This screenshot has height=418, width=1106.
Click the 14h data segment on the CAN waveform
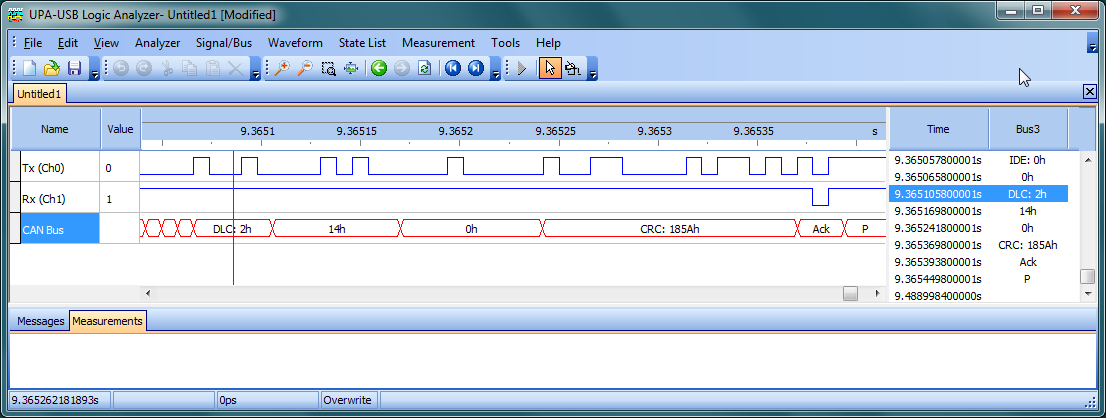coord(336,229)
